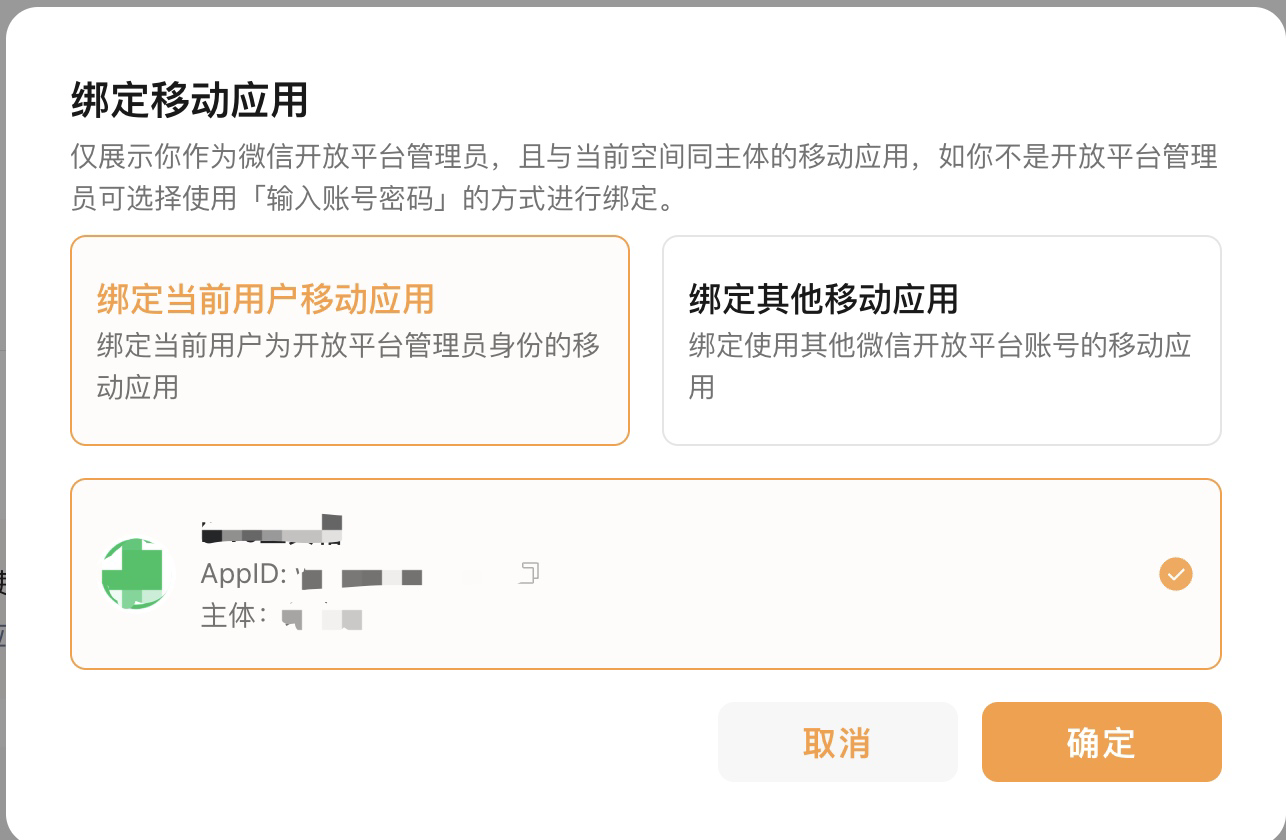Click description under 绑定其他移动应用 heading

[x=939, y=366]
